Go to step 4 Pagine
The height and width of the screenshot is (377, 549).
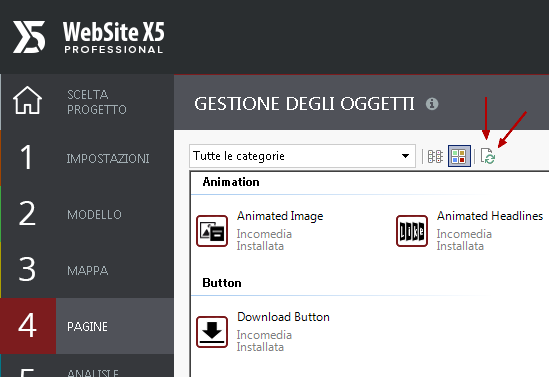click(88, 326)
